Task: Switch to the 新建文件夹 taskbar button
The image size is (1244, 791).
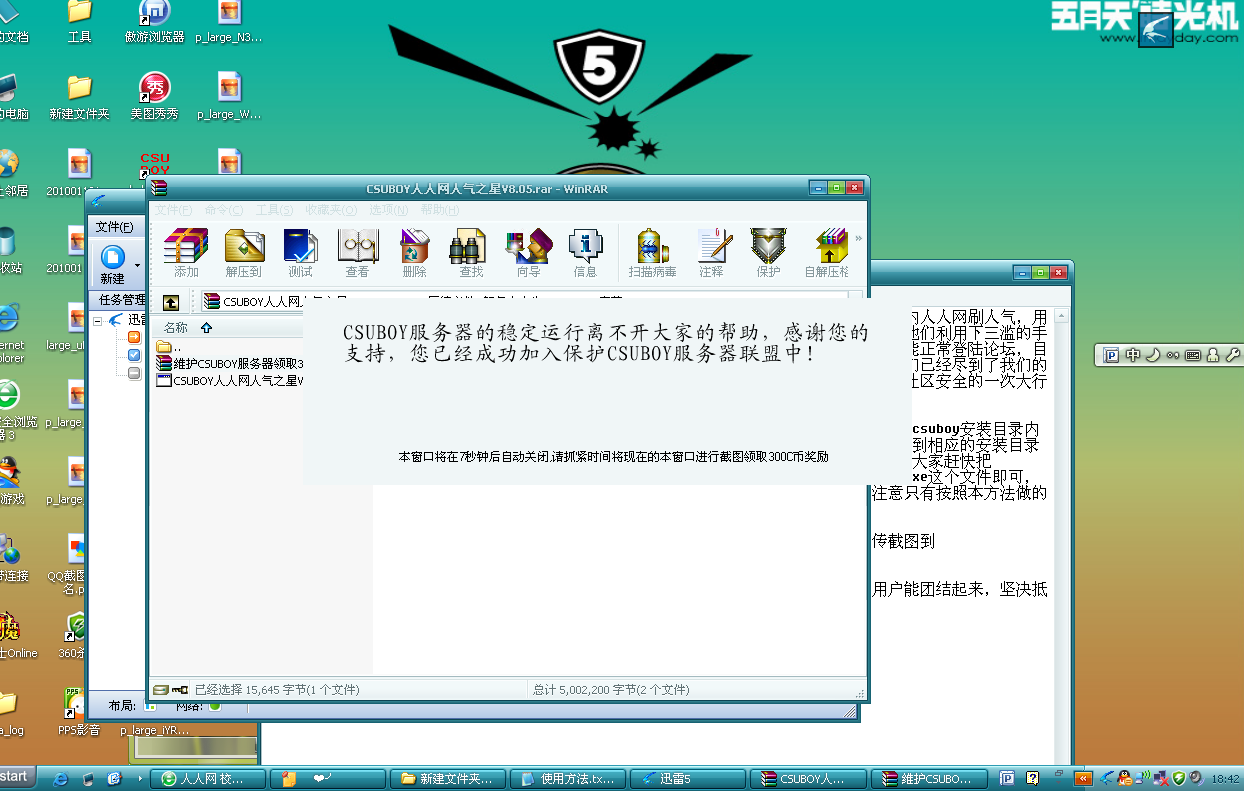Action: [448, 778]
